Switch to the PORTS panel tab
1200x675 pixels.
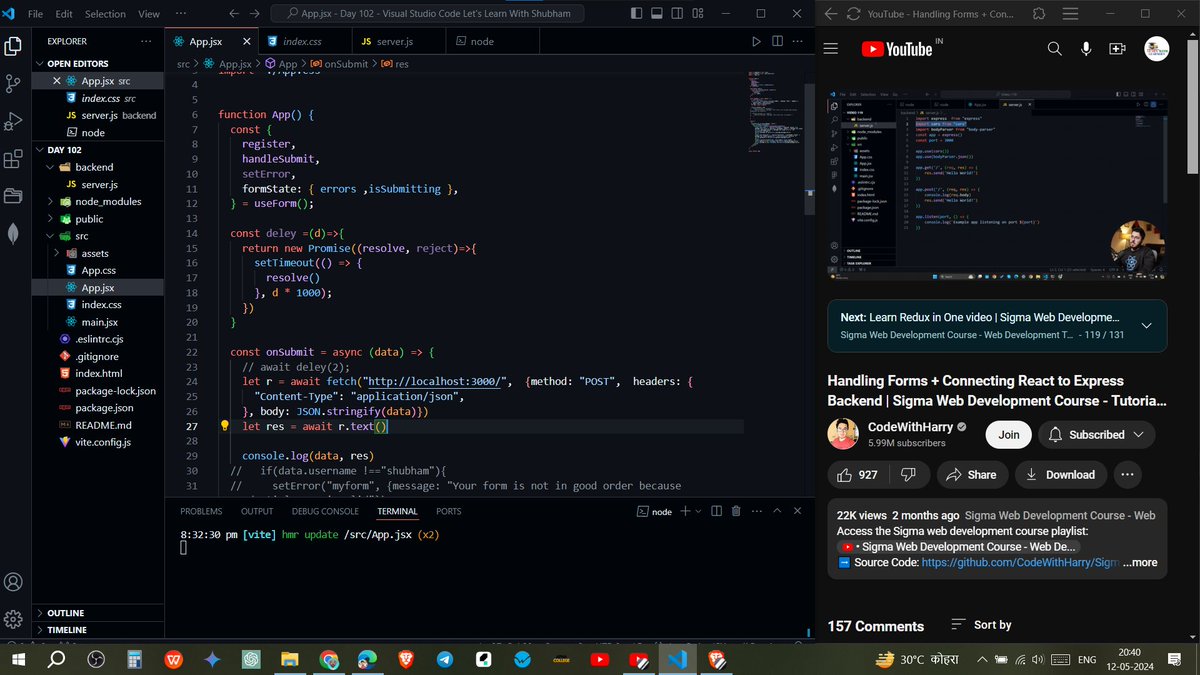pos(449,511)
